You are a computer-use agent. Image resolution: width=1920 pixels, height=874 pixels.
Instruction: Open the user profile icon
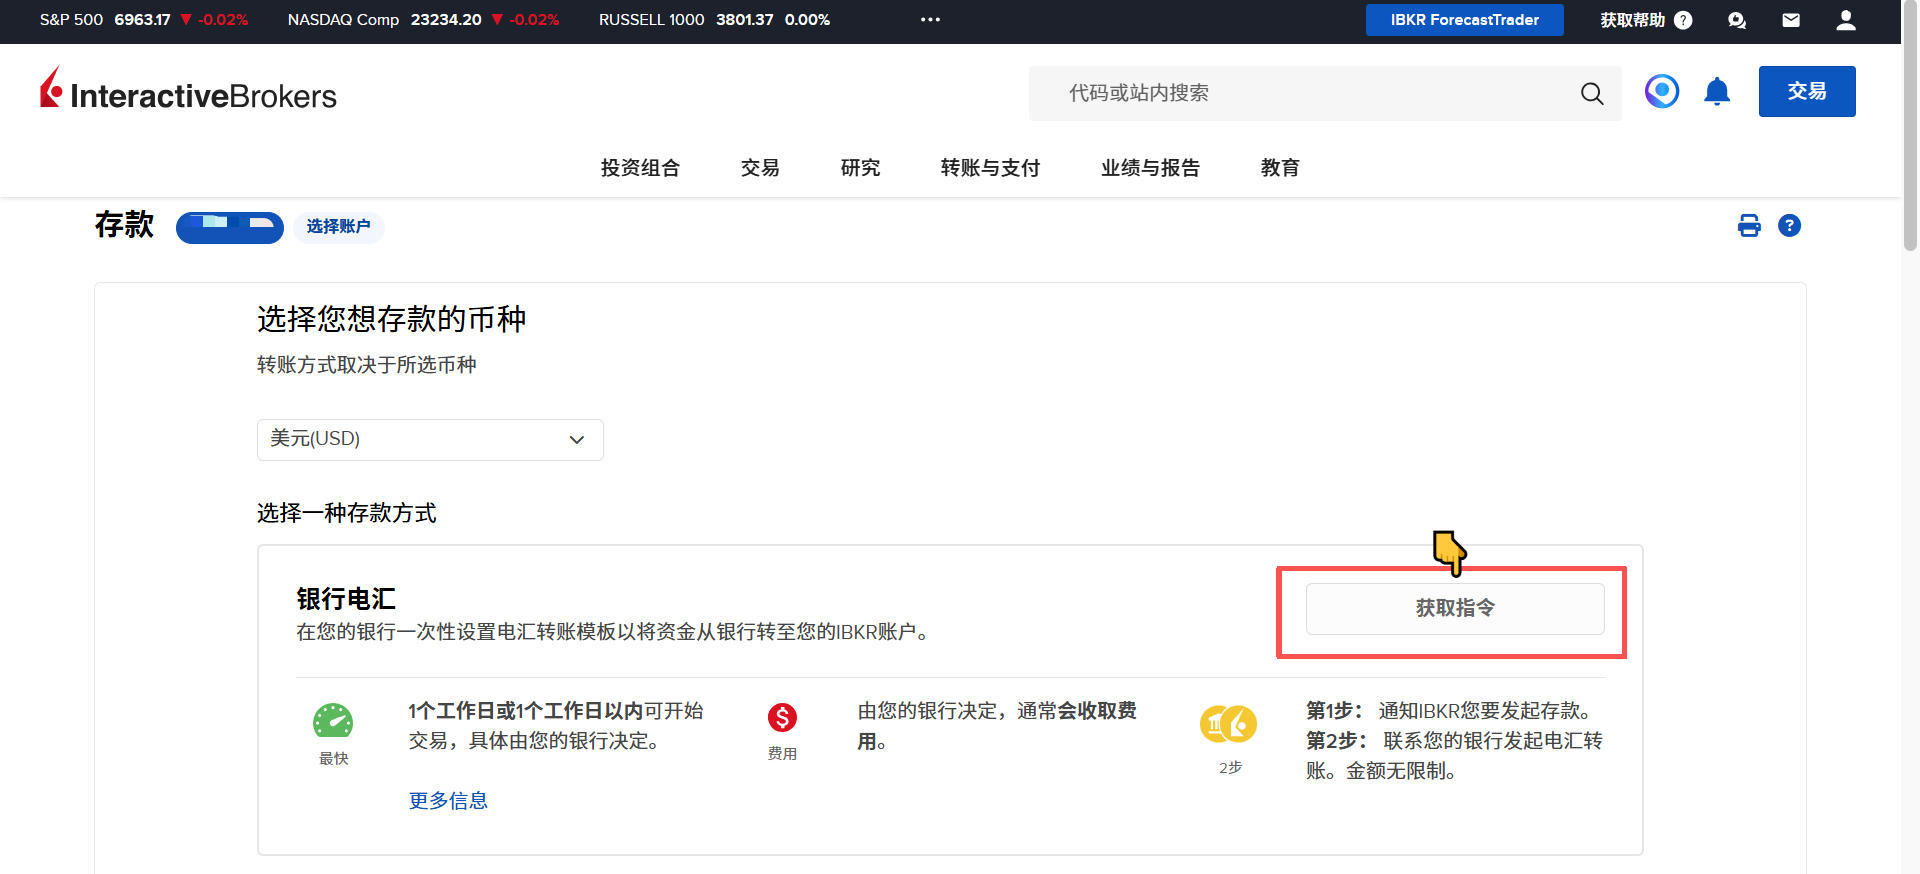point(1845,20)
